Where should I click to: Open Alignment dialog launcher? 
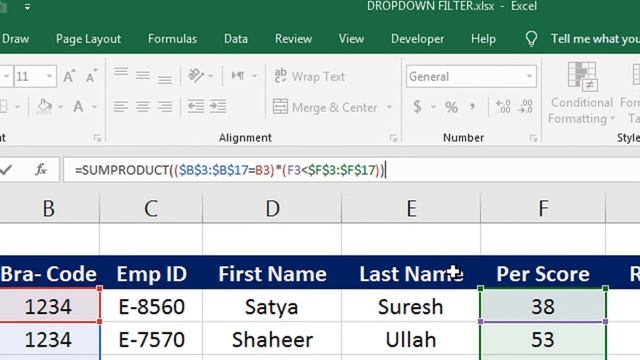(x=393, y=138)
